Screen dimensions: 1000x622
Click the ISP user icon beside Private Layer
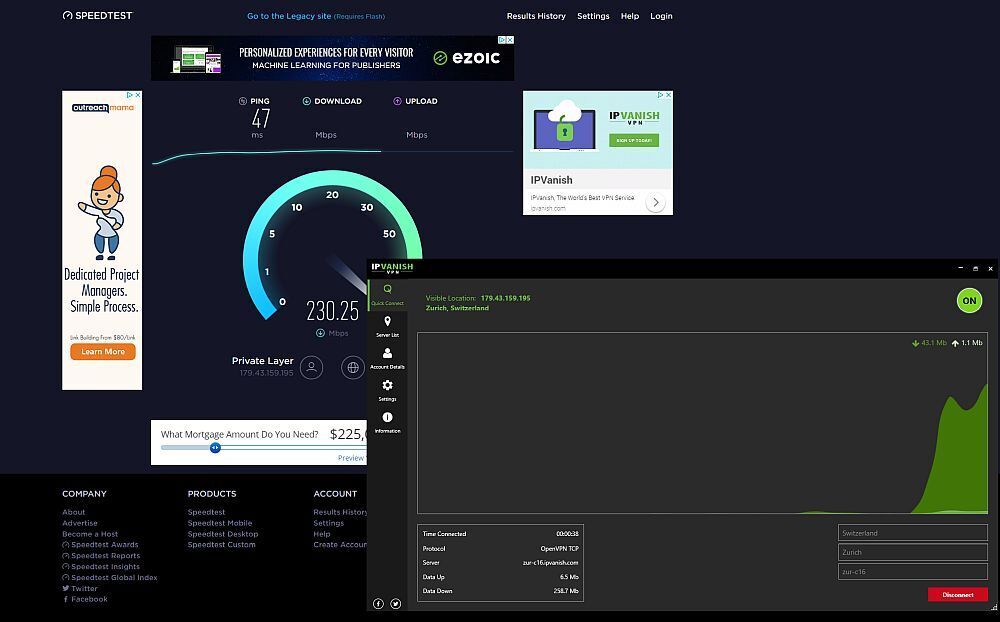[312, 367]
